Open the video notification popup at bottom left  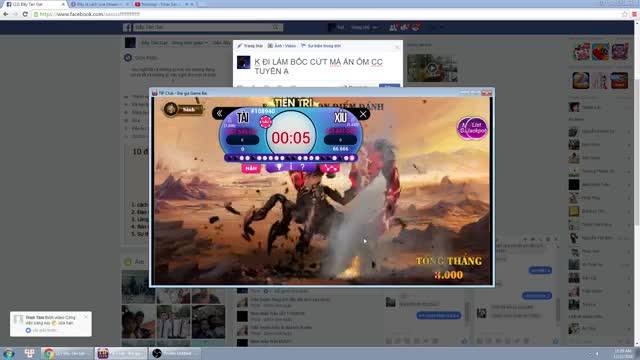point(51,324)
